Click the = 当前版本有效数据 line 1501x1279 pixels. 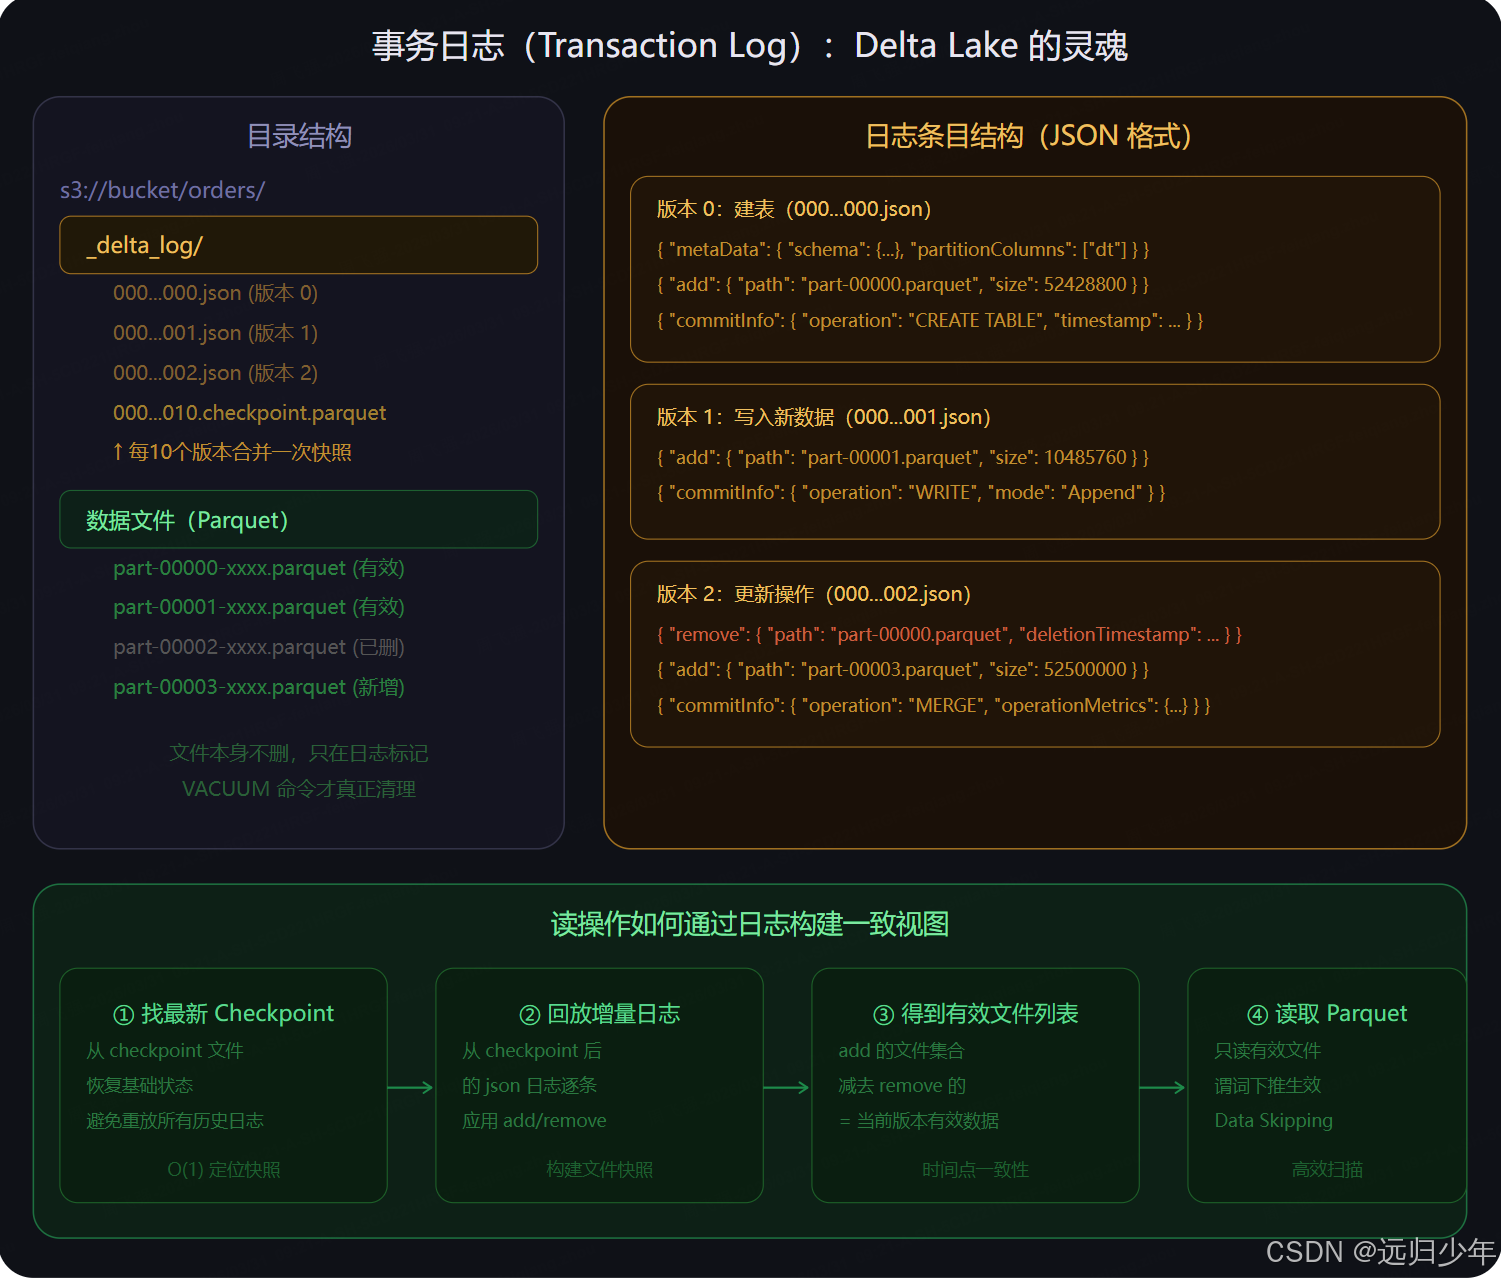pyautogui.click(x=919, y=1121)
